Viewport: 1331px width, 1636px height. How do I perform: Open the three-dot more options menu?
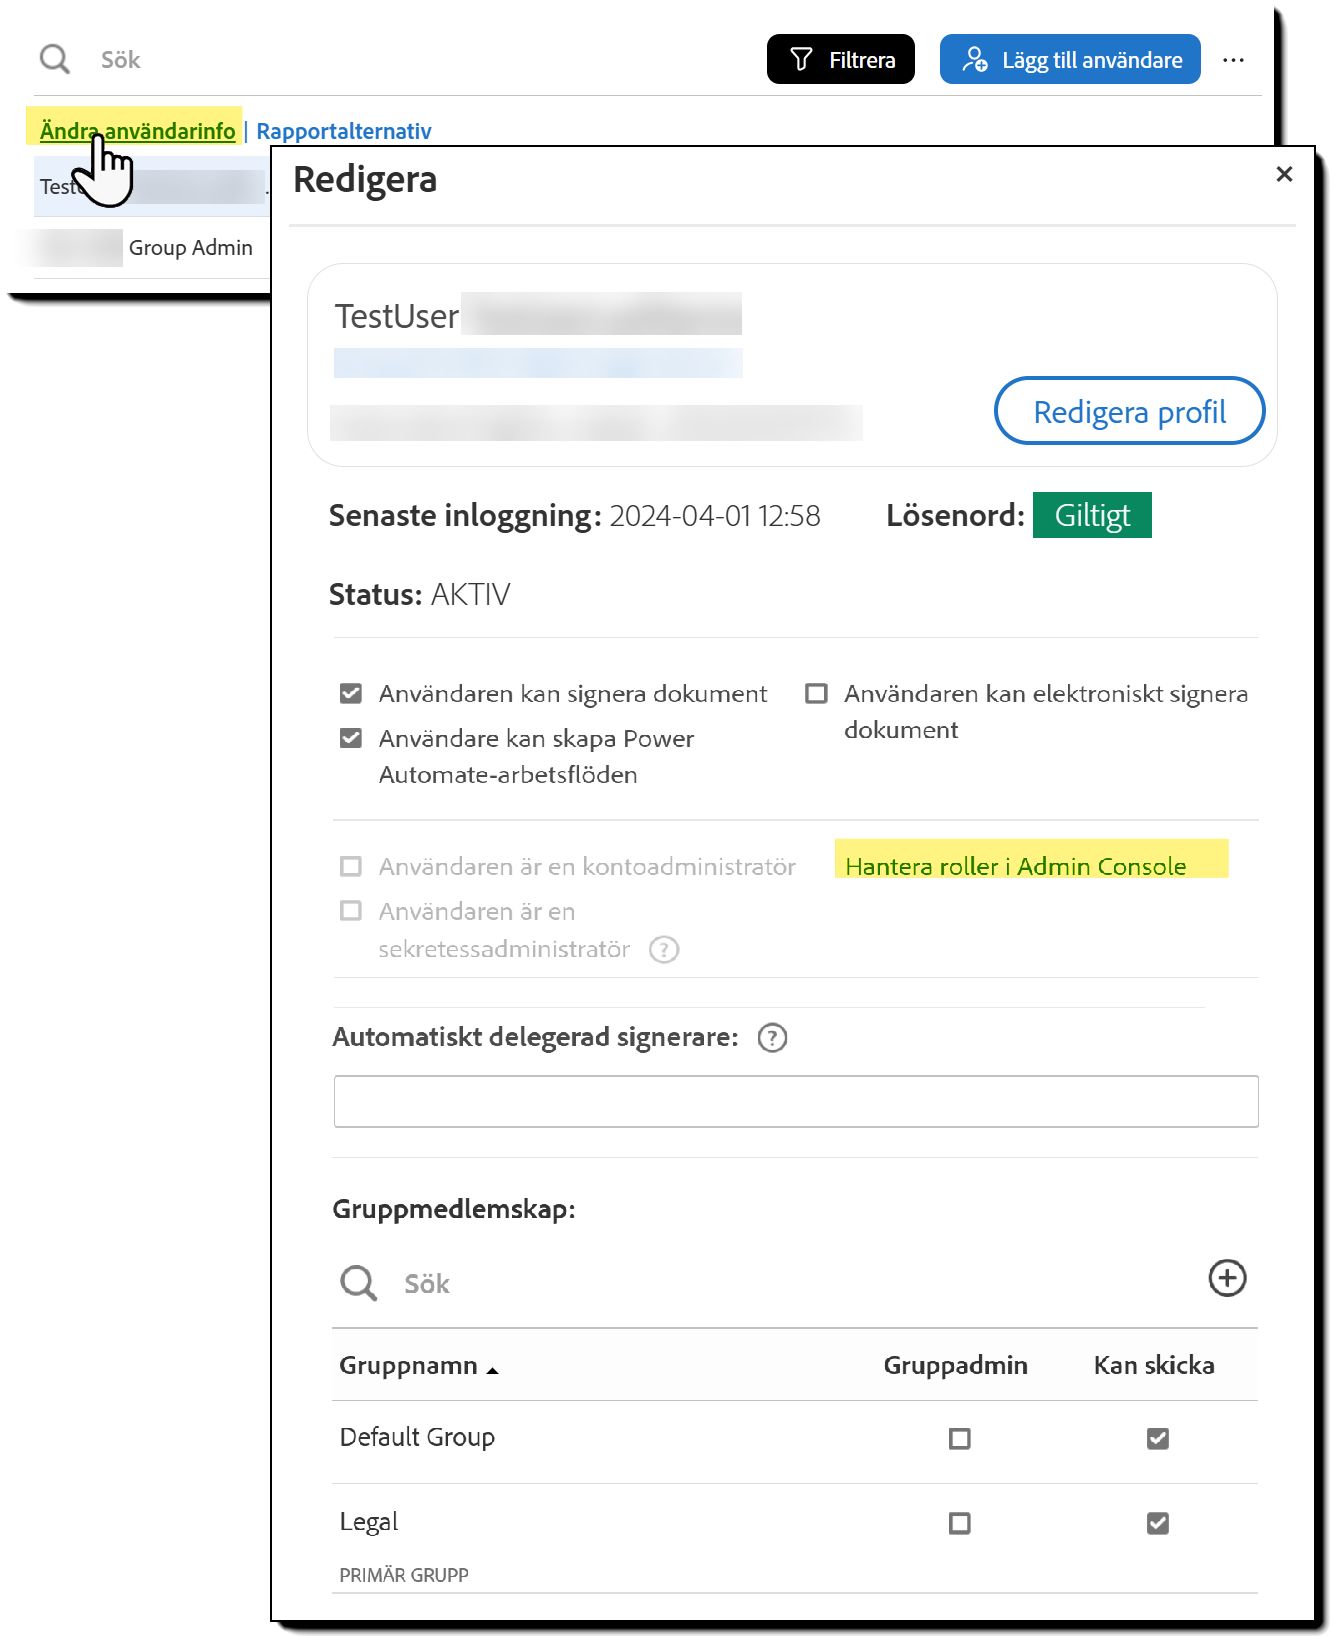pos(1233,60)
